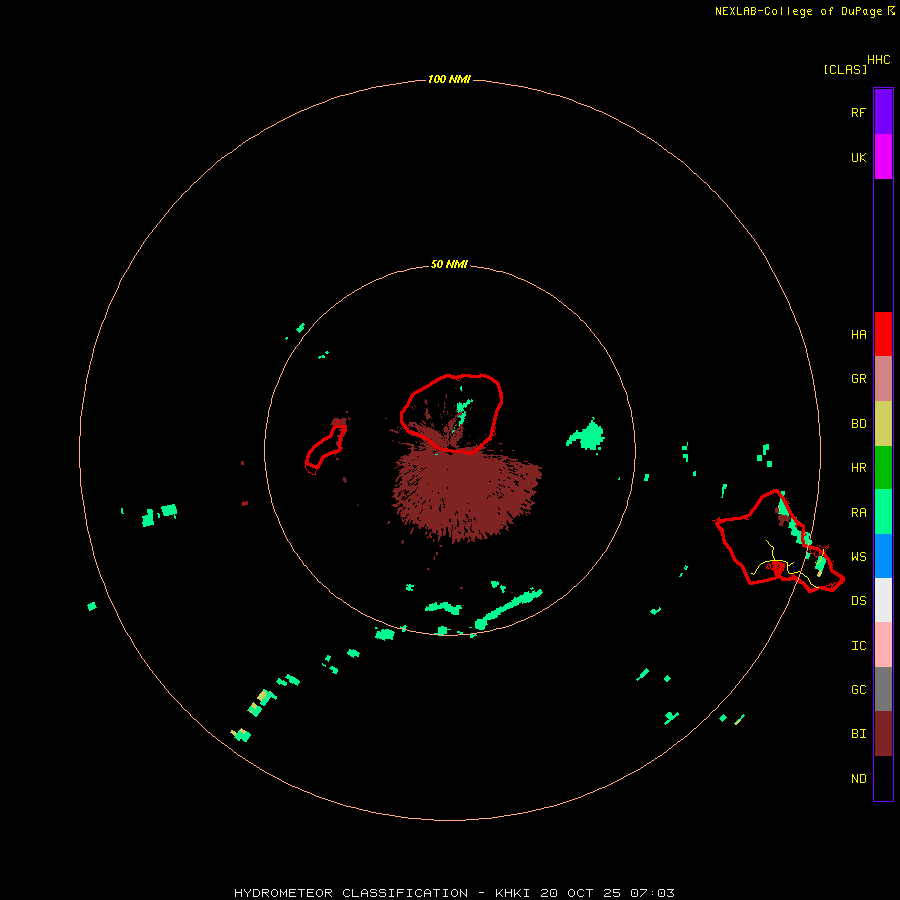
Task: Click the elongated diagonal green rain band south
Action: pyautogui.click(x=509, y=608)
